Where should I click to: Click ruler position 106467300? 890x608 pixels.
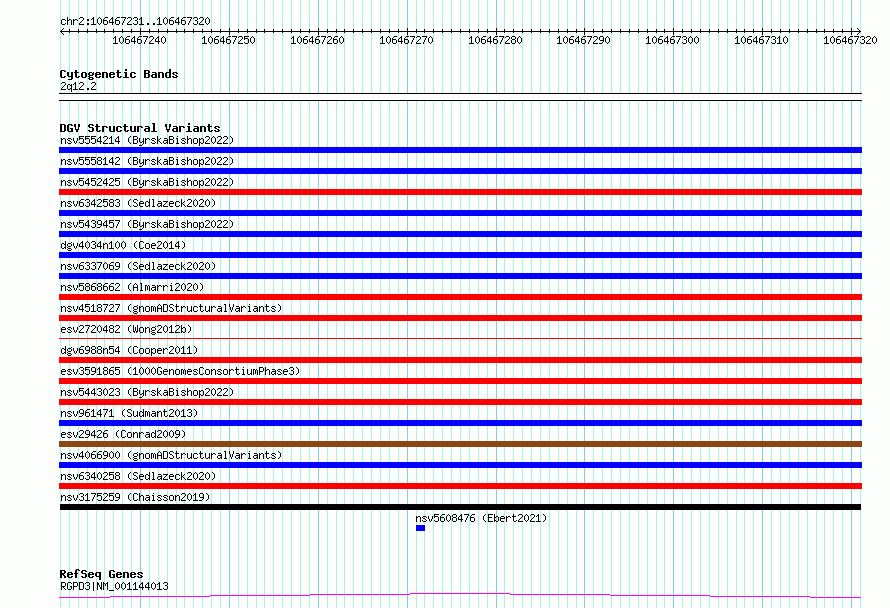coord(673,40)
